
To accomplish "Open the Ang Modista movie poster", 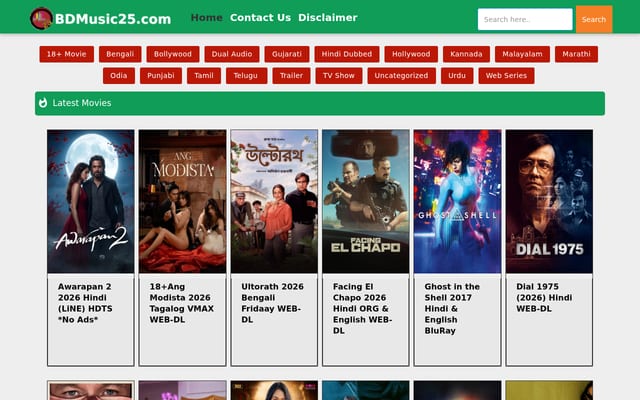I will click(182, 201).
